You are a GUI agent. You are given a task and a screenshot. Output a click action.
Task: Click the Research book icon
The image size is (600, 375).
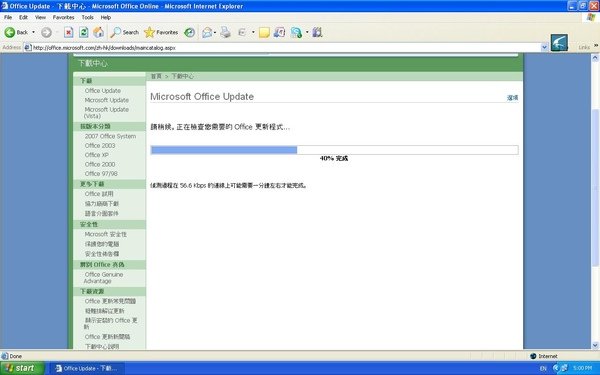click(280, 33)
